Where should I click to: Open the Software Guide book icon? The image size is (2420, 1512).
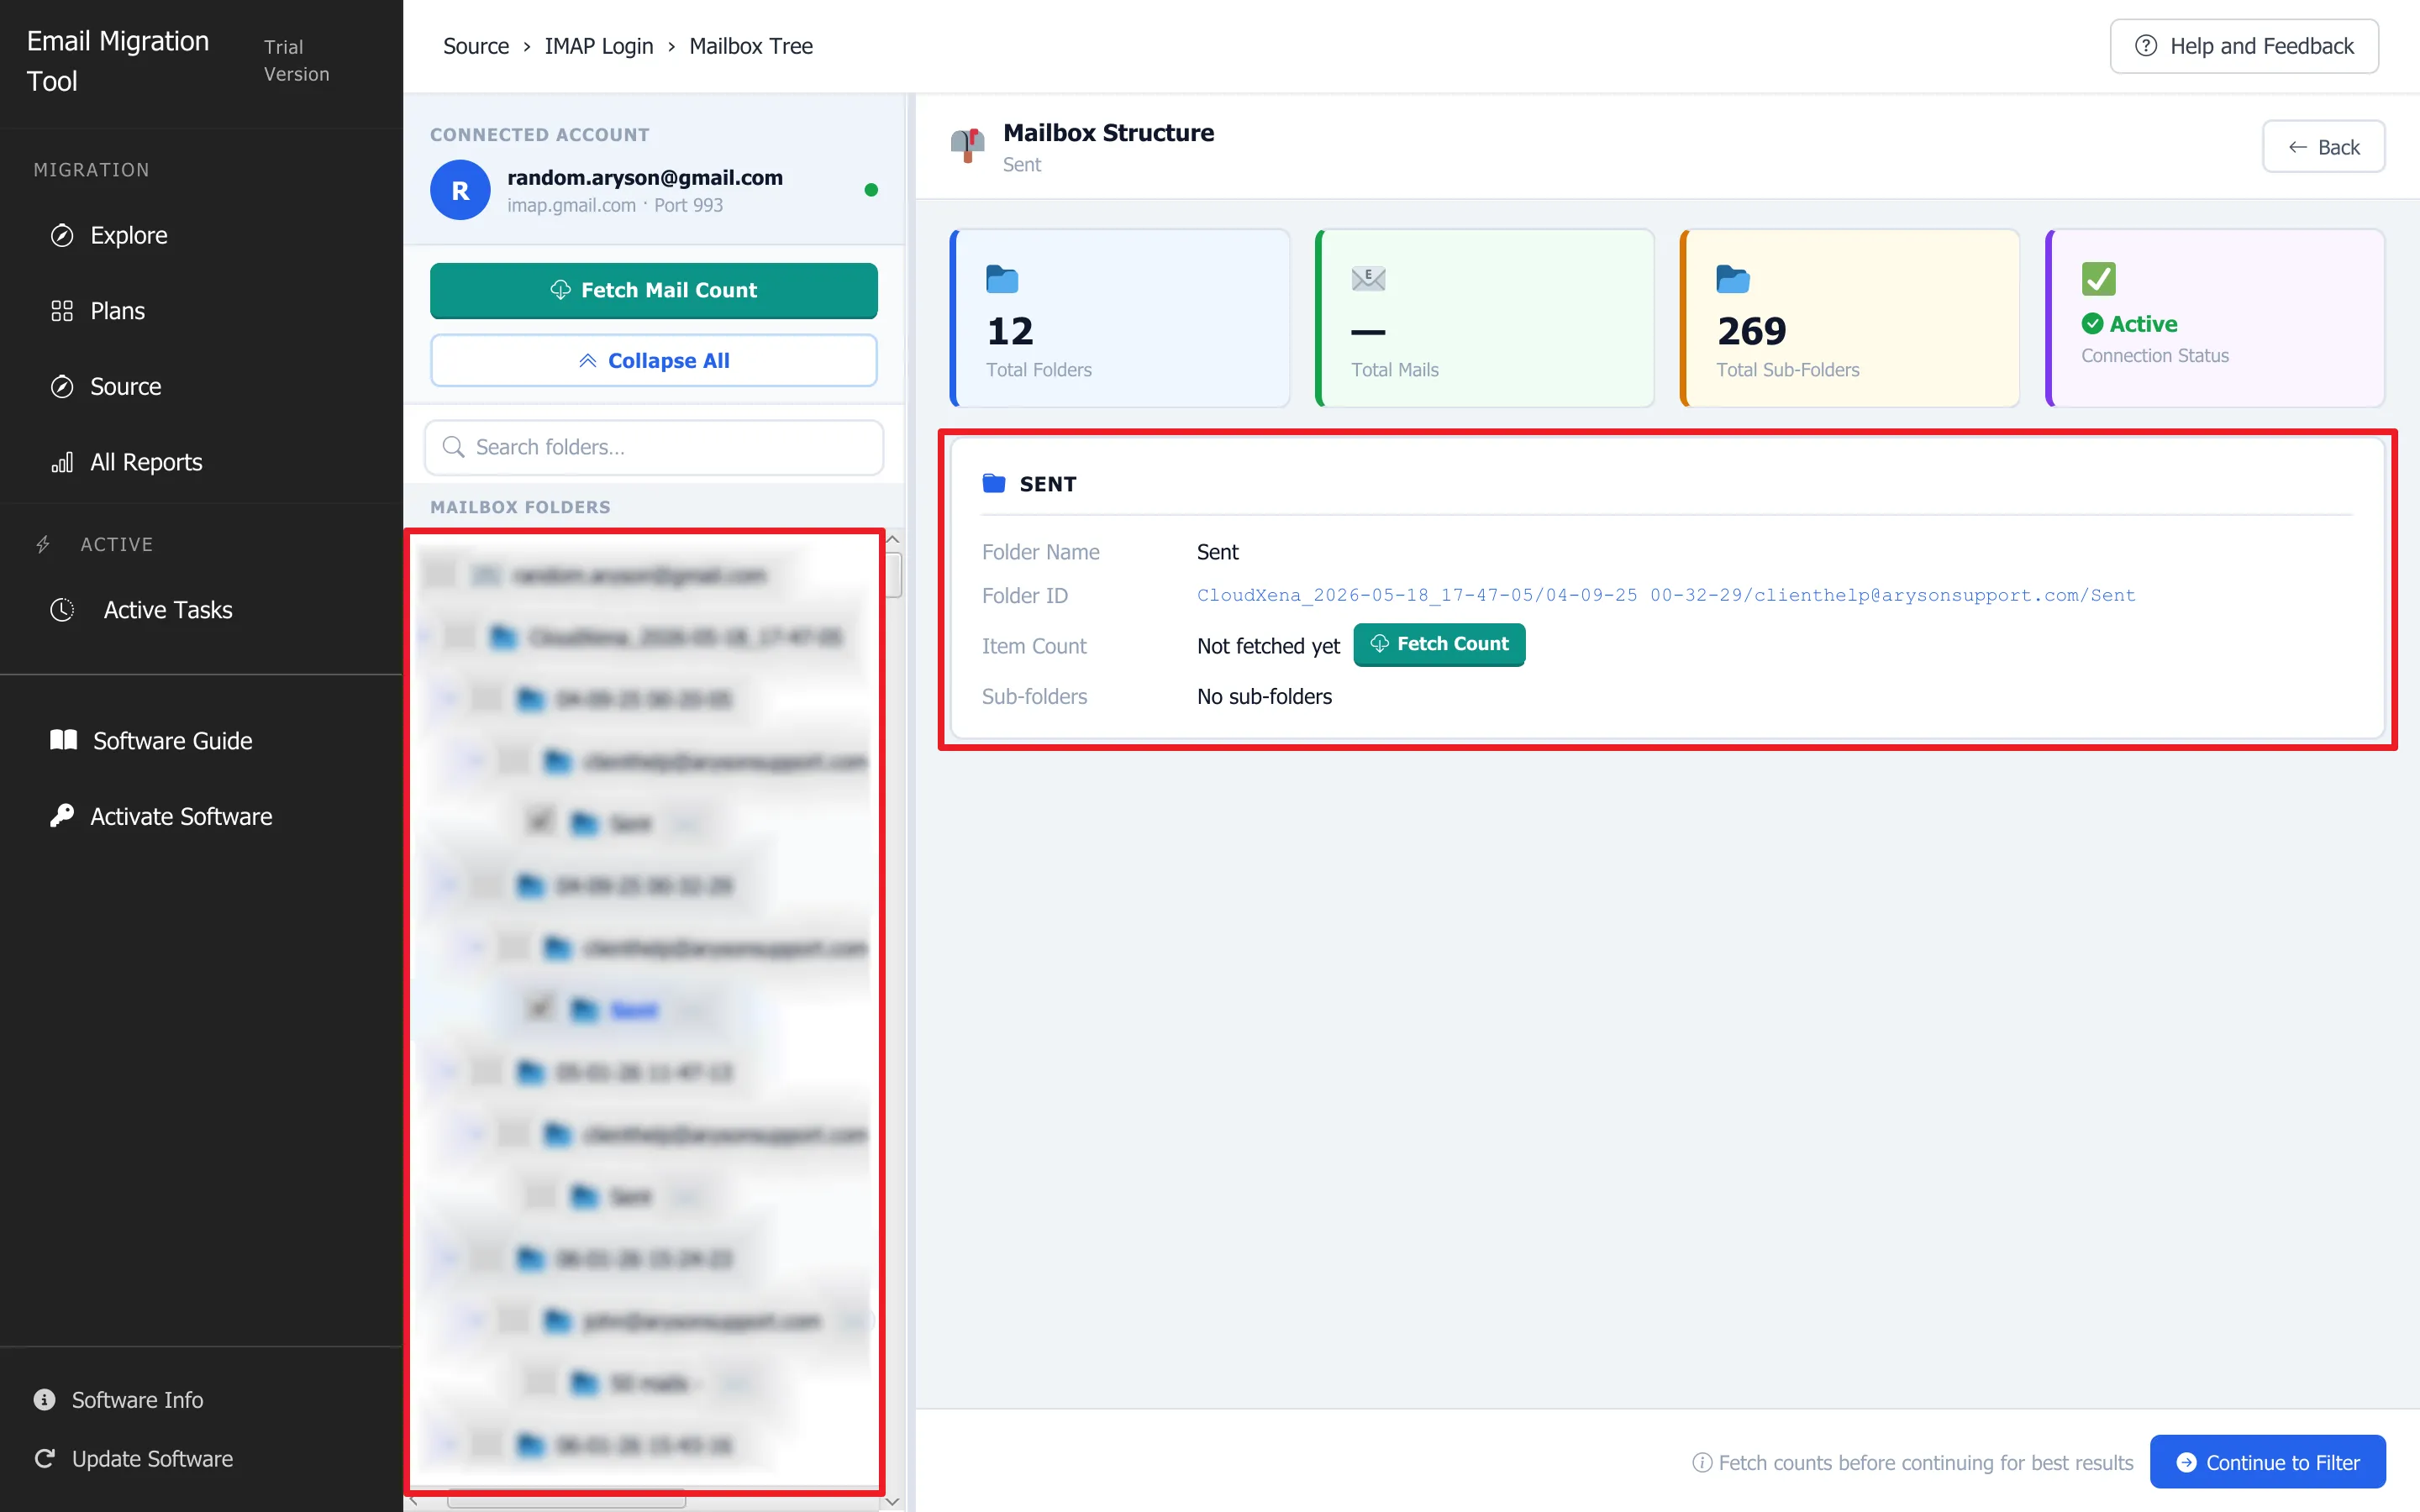(x=64, y=740)
